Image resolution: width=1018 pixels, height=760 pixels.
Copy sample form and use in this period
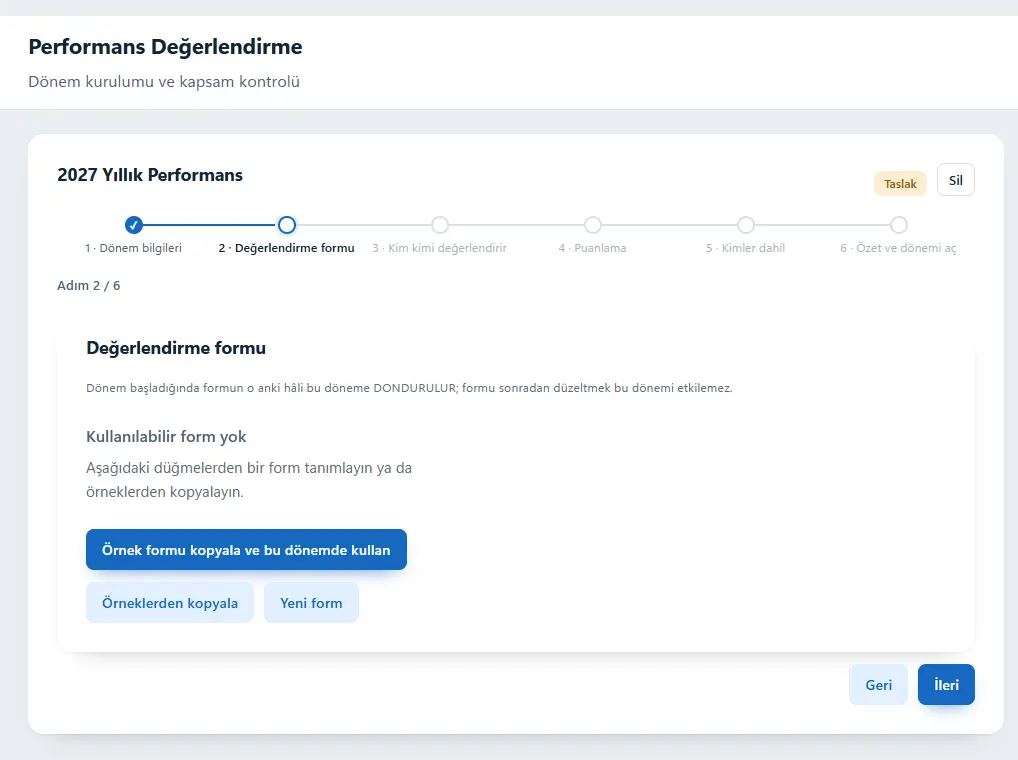[246, 550]
